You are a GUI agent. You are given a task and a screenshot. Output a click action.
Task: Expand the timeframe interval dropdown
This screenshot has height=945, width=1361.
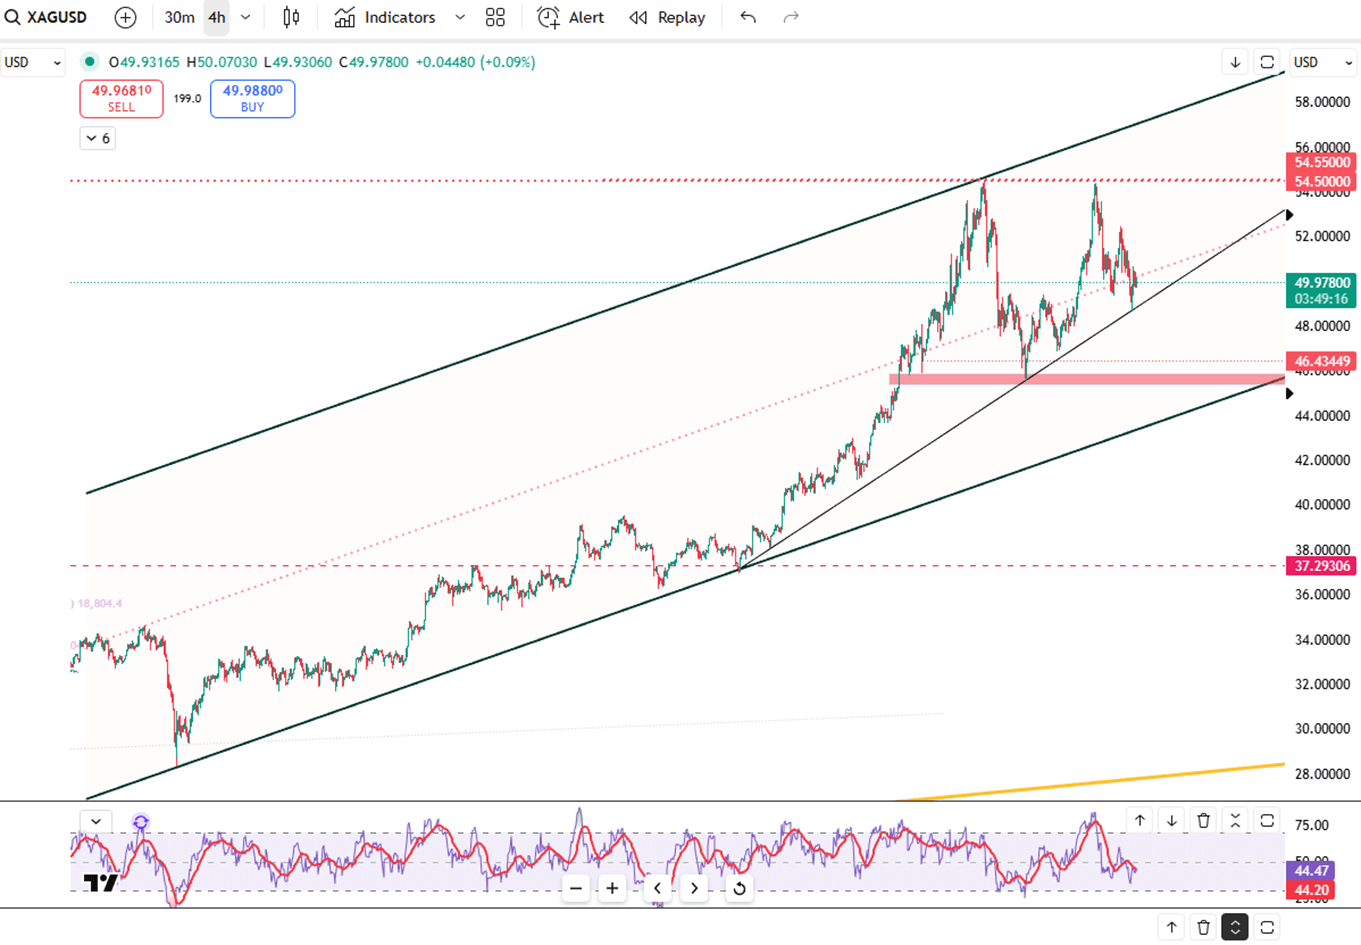coord(246,17)
